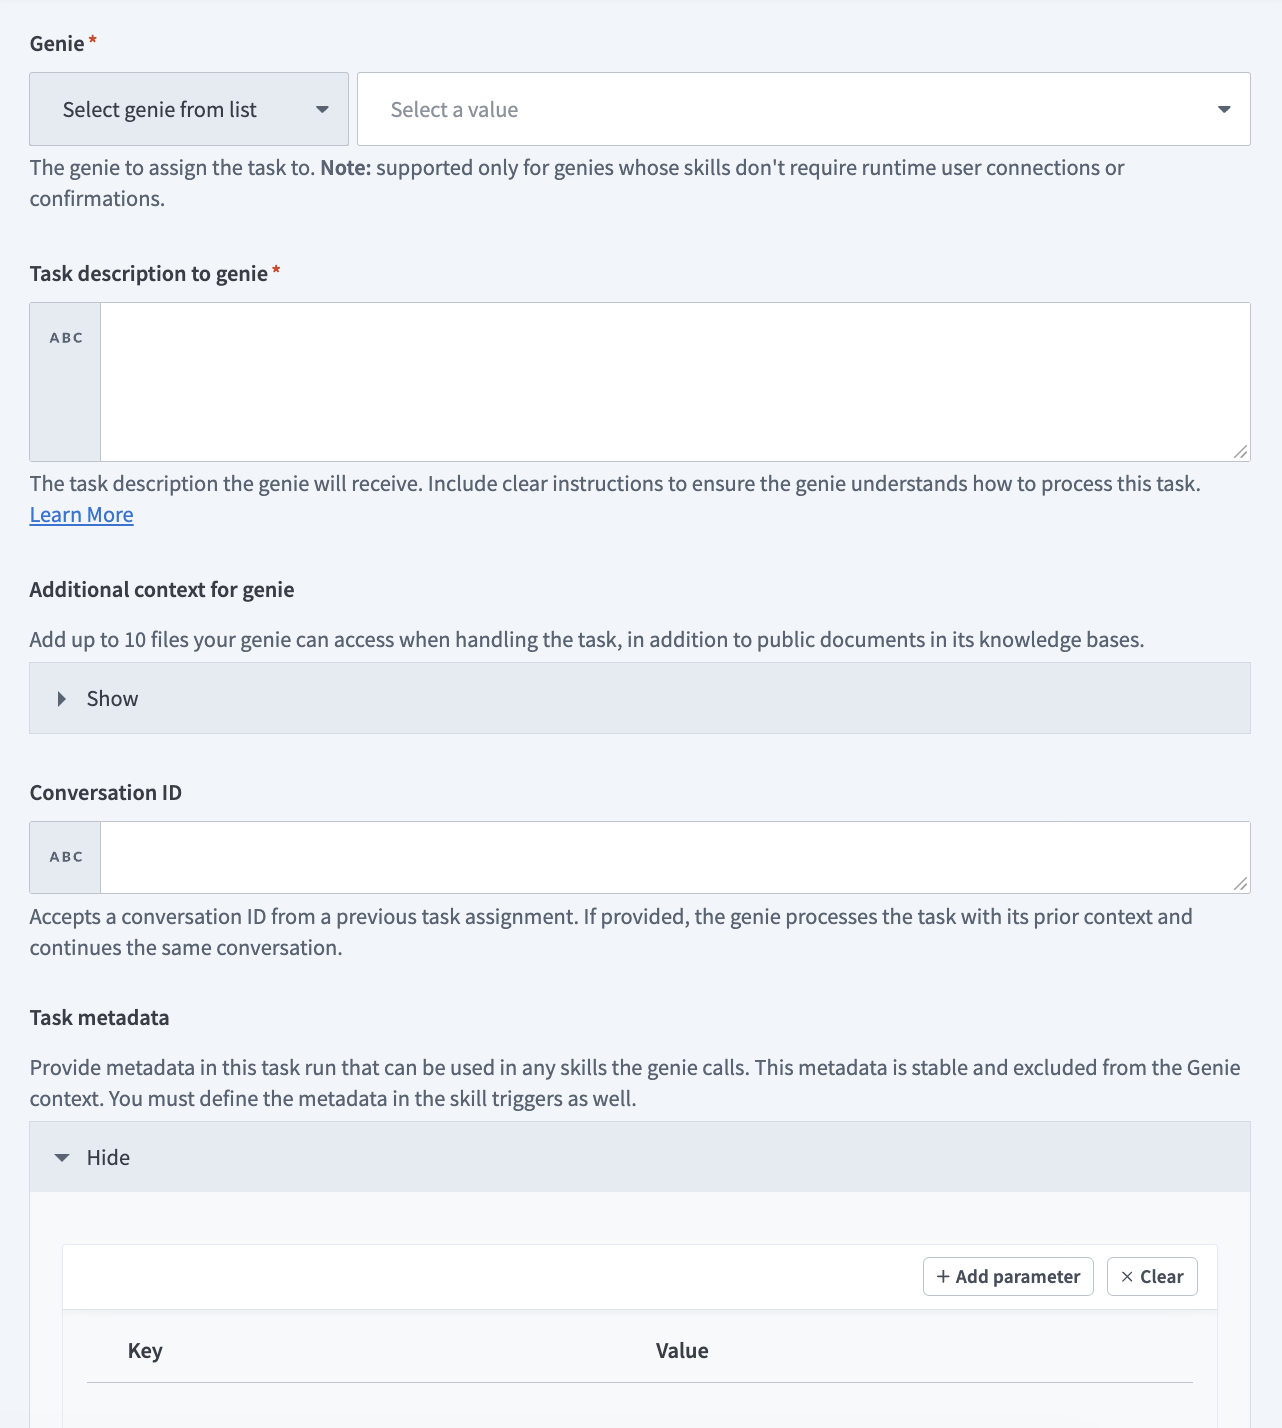Select the Value column header
Screen dimensions: 1282x1428
(x=682, y=1350)
